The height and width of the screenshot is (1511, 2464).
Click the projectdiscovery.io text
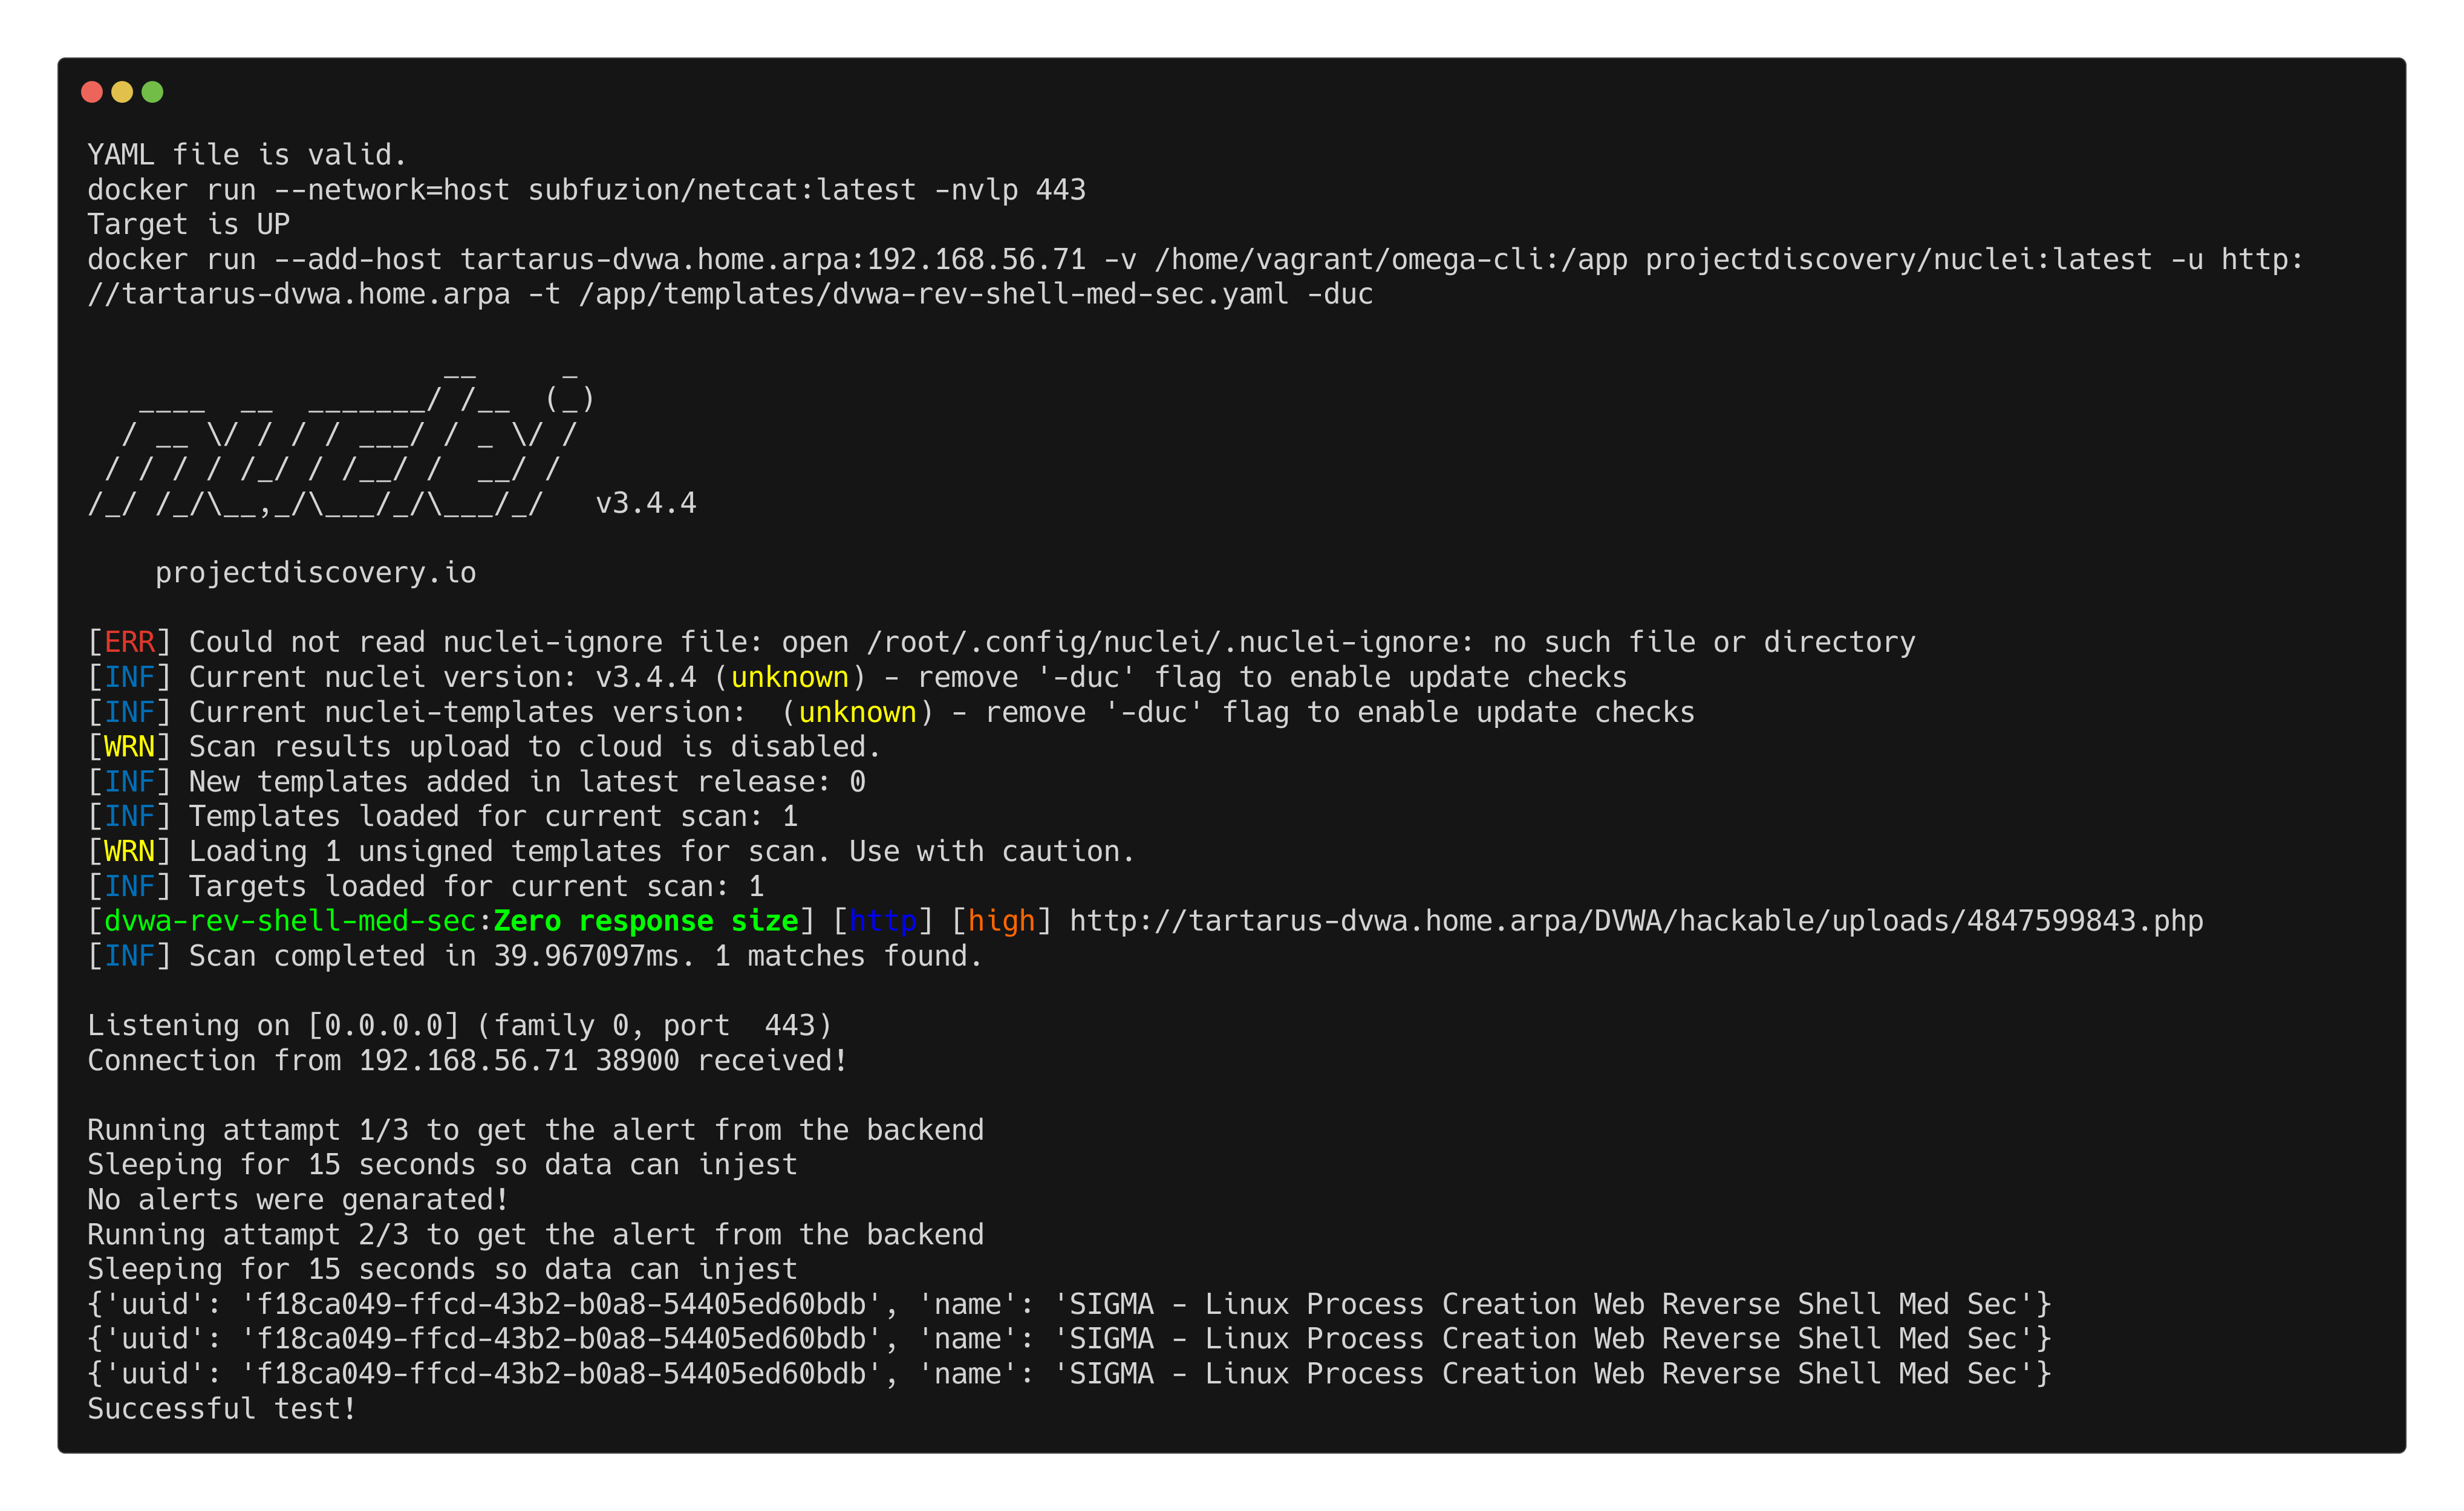(315, 572)
